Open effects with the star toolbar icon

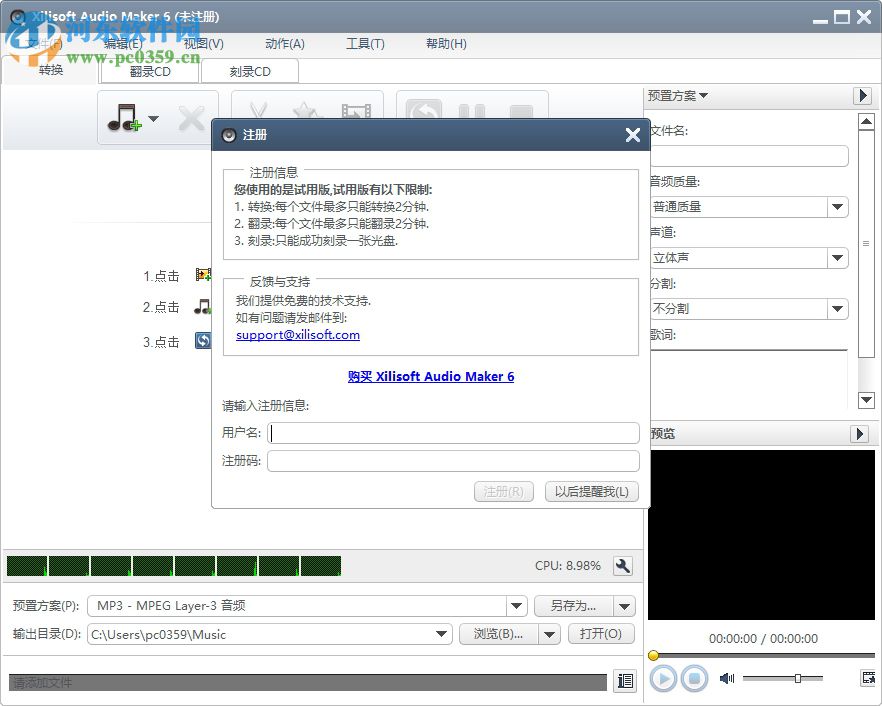click(305, 107)
